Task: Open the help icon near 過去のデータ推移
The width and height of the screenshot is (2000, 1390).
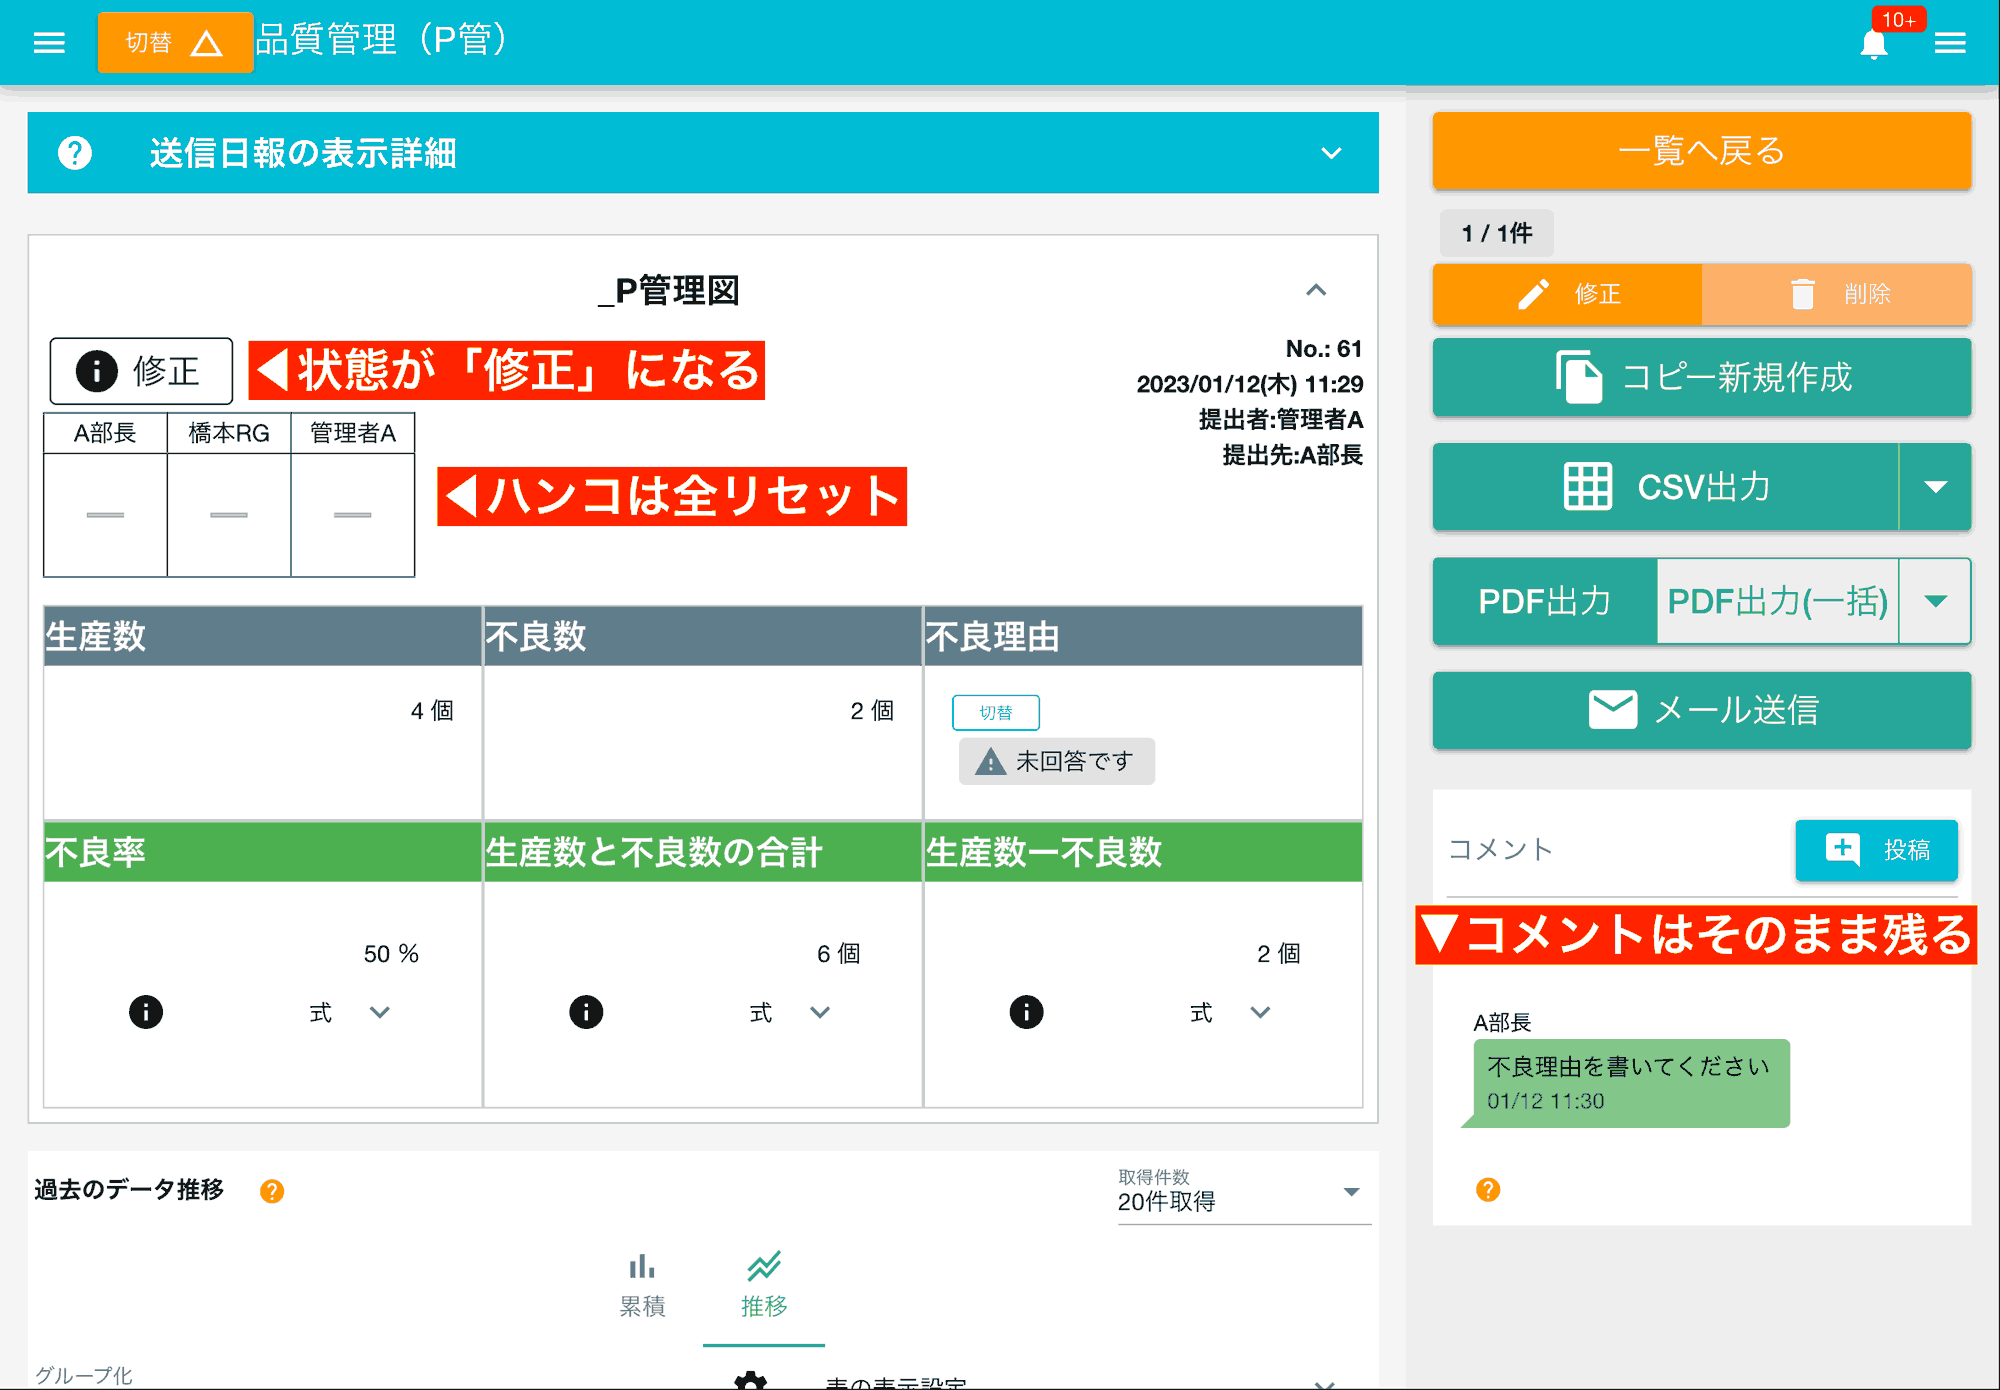Action: pos(271,1190)
